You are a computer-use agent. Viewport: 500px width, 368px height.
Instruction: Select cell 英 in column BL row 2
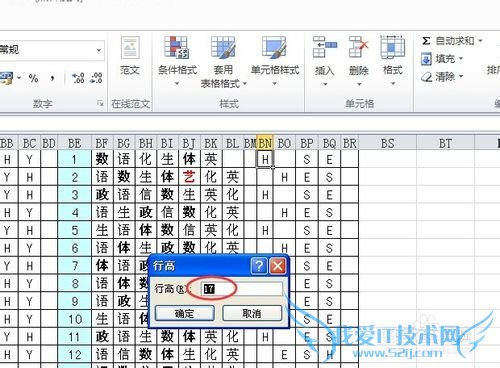coord(232,177)
